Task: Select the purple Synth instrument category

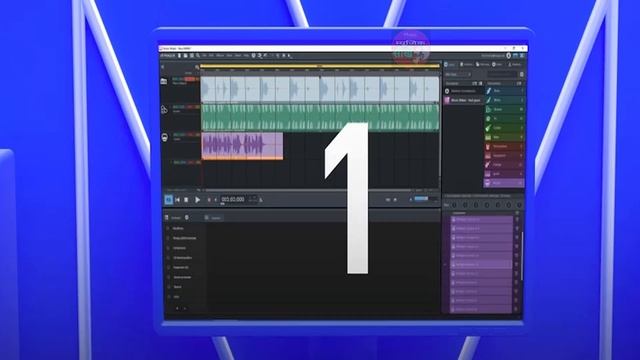Action: pyautogui.click(x=504, y=174)
